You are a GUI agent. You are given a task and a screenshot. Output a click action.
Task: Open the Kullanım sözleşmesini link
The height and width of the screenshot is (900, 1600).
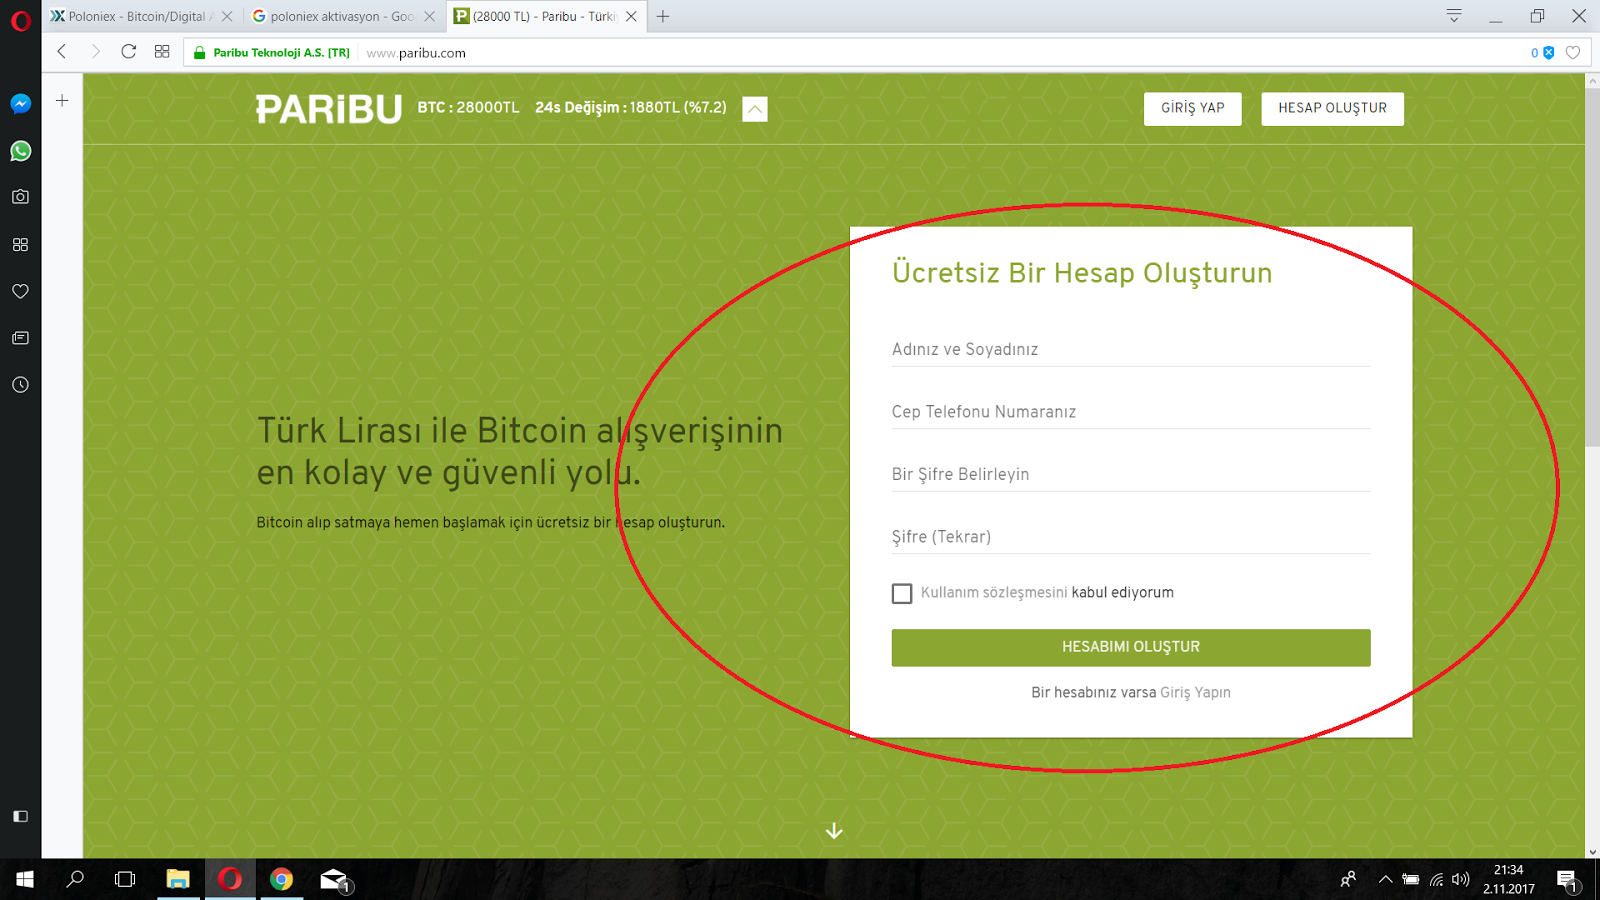994,593
